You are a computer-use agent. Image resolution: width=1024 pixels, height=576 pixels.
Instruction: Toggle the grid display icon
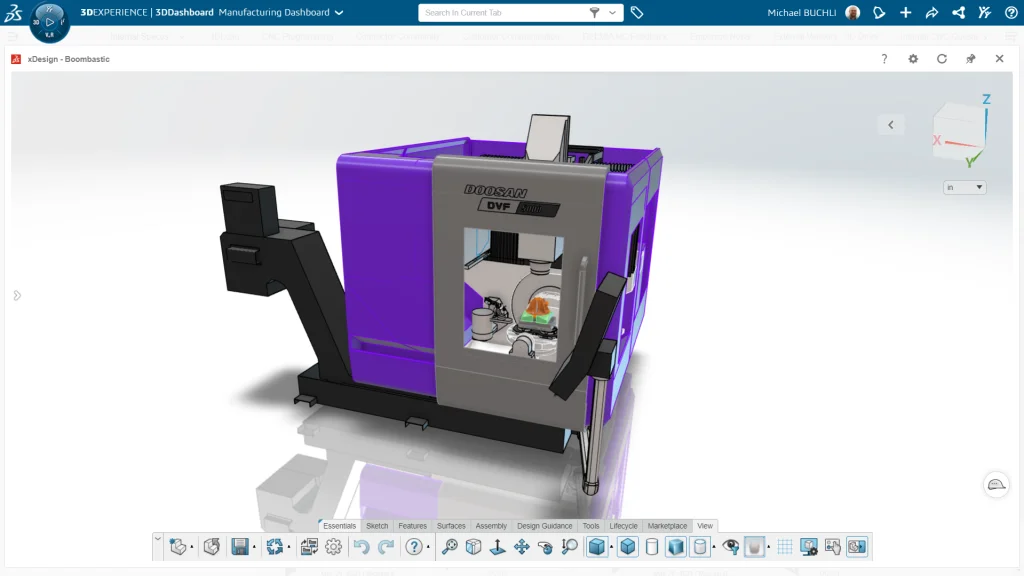click(x=785, y=547)
